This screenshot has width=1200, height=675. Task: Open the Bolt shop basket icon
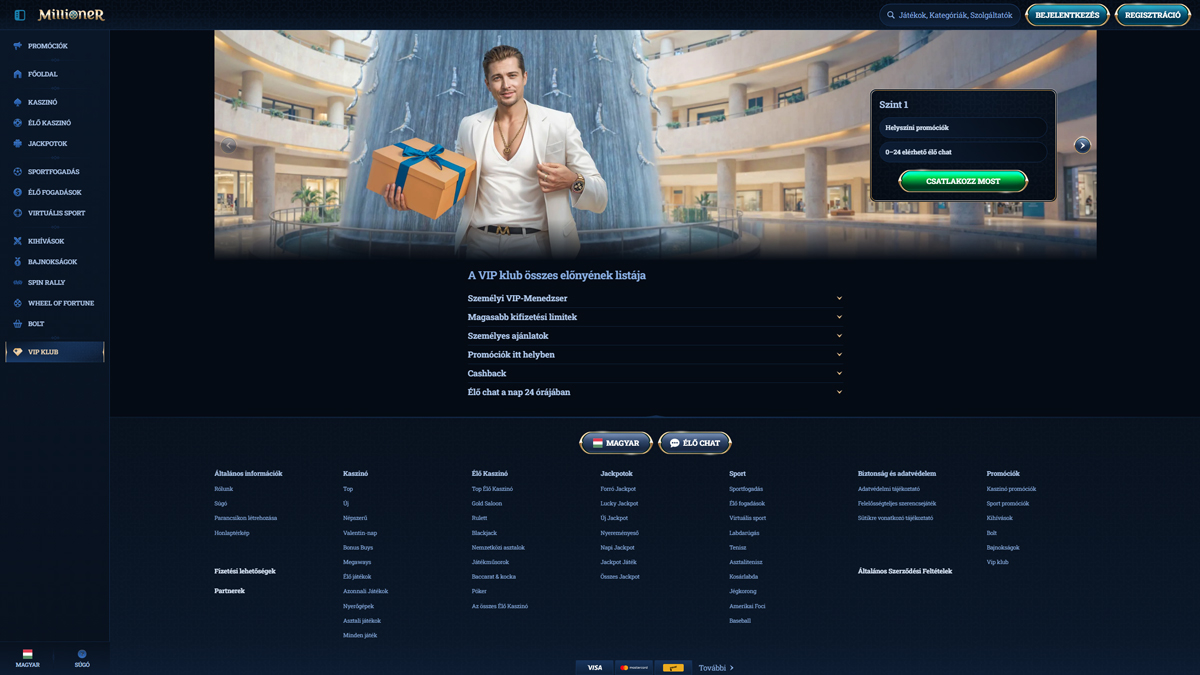[x=18, y=324]
